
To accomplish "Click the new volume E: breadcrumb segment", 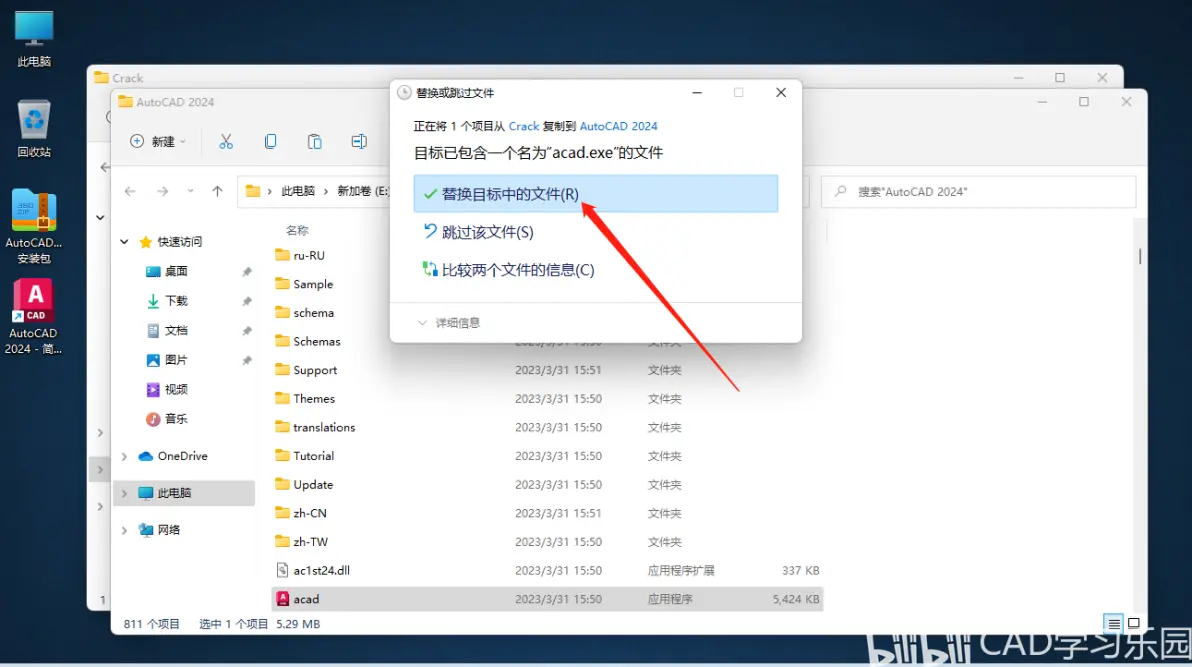I will pos(363,192).
